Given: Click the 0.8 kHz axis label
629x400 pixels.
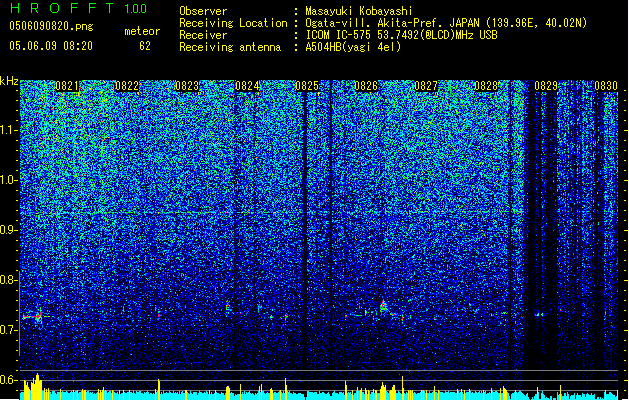Looking at the screenshot, I should (8, 280).
